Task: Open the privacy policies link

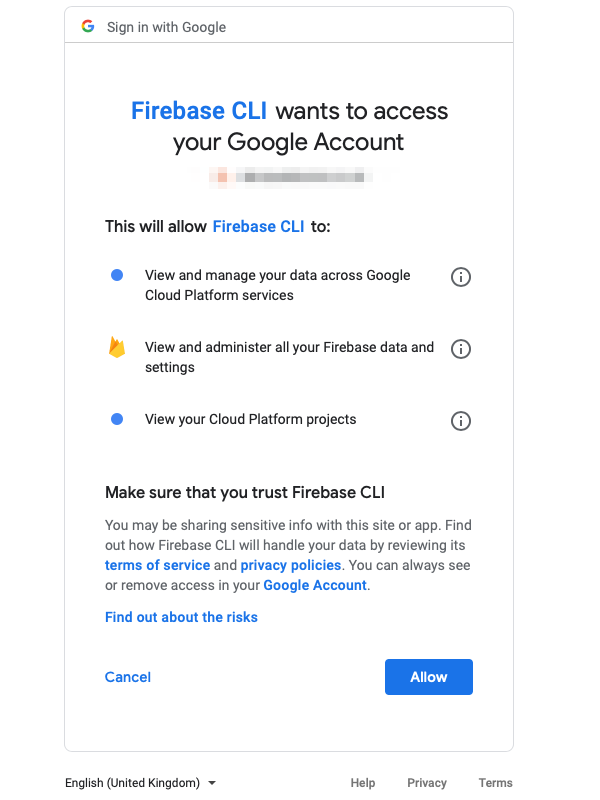Action: point(288,565)
